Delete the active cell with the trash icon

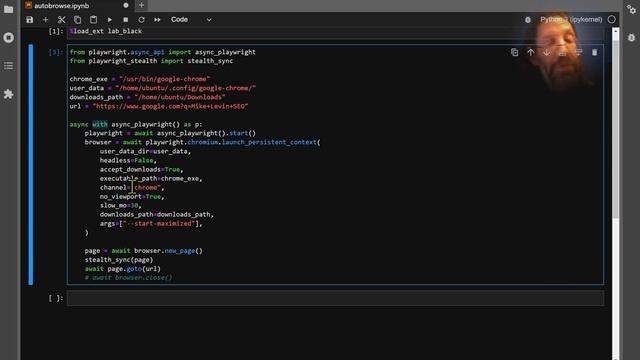(594, 52)
